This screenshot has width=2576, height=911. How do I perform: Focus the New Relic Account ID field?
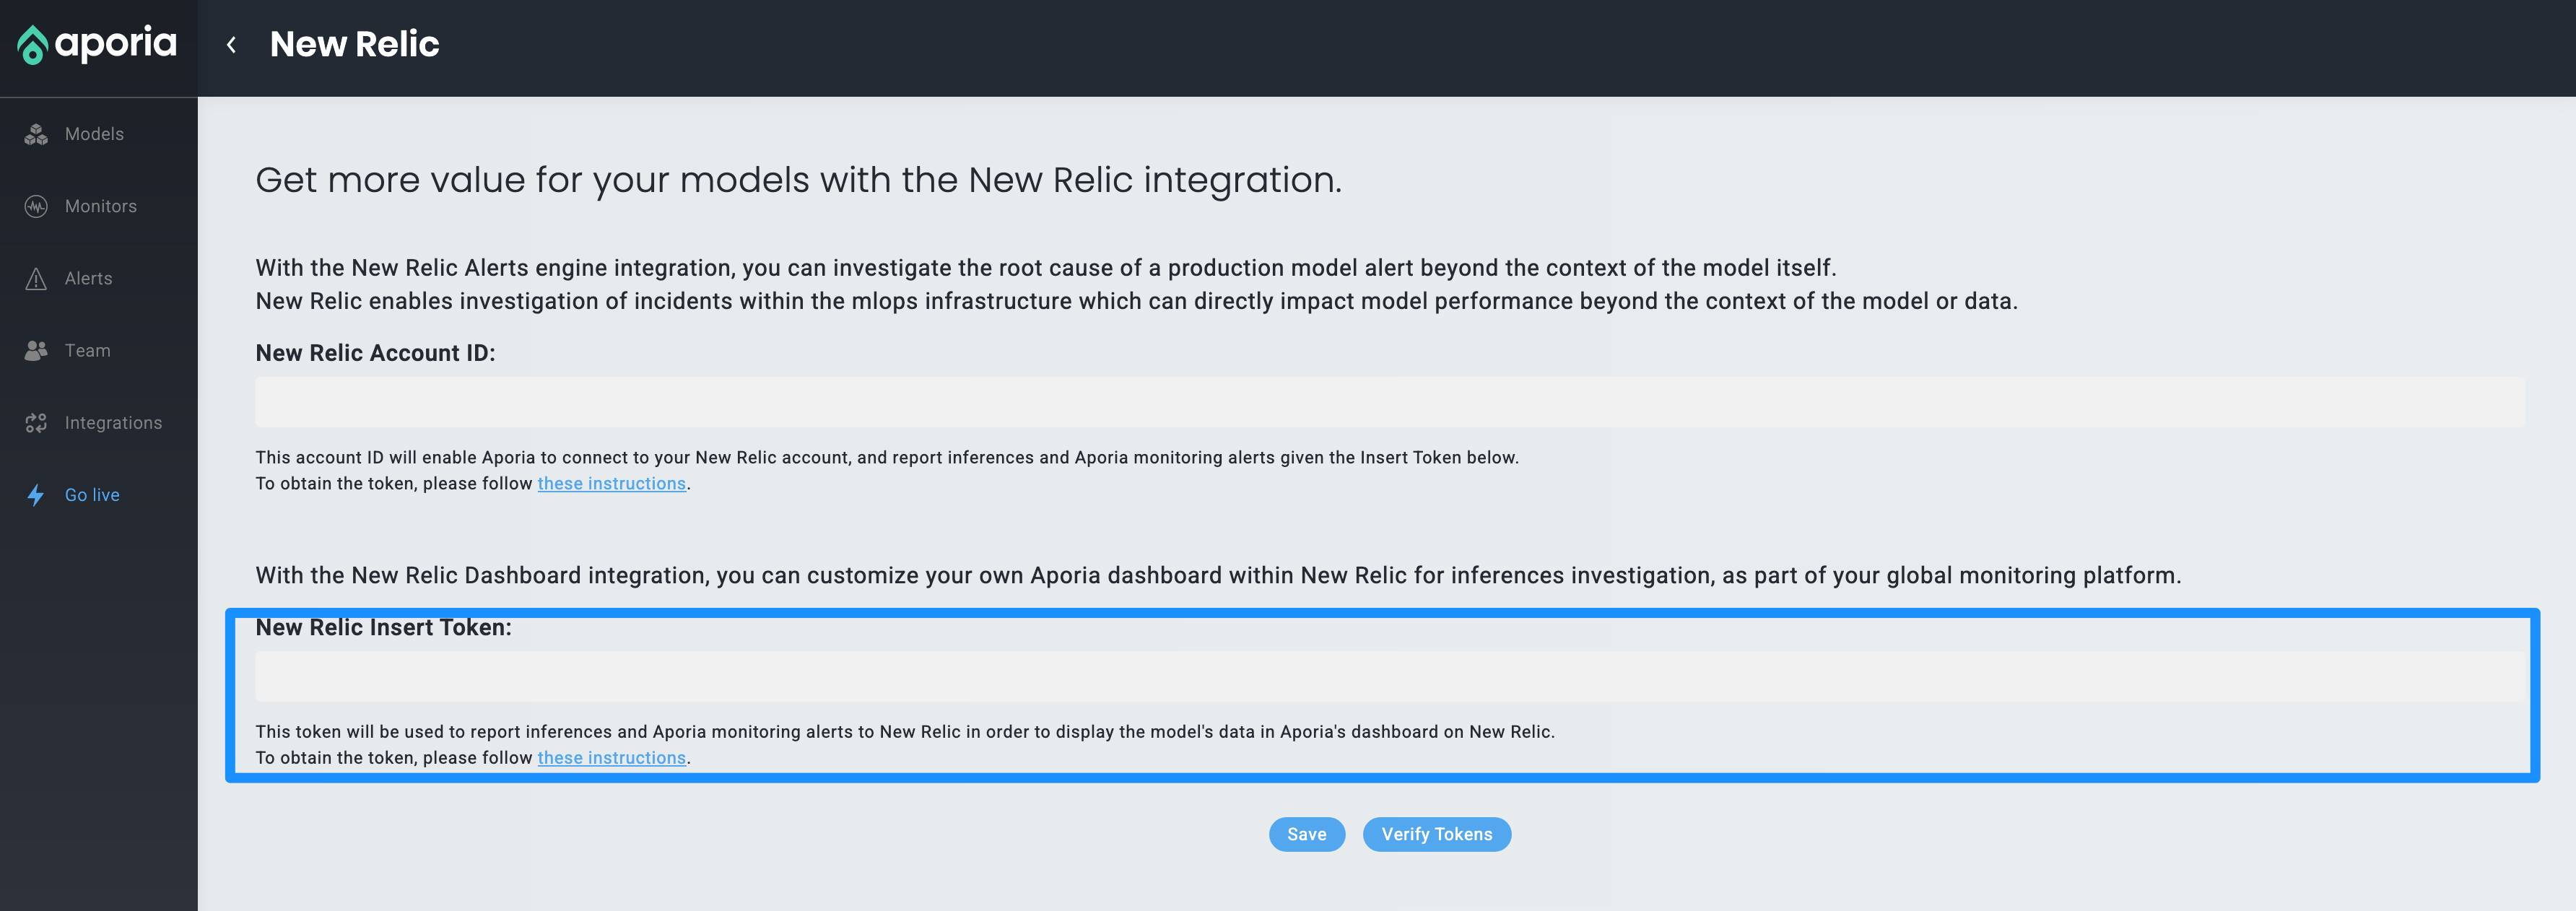pos(1390,402)
